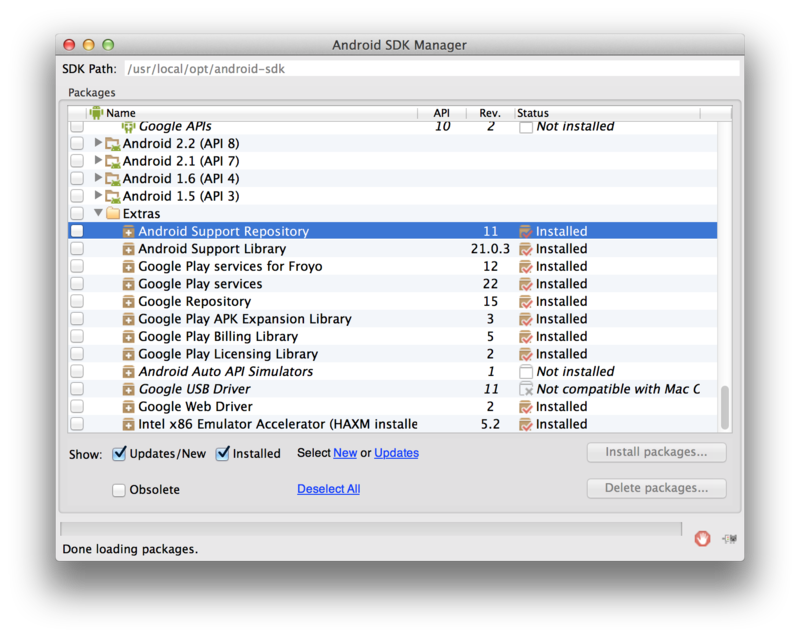Click the Android 2.2 (API 8) platform folder icon

[x=112, y=144]
